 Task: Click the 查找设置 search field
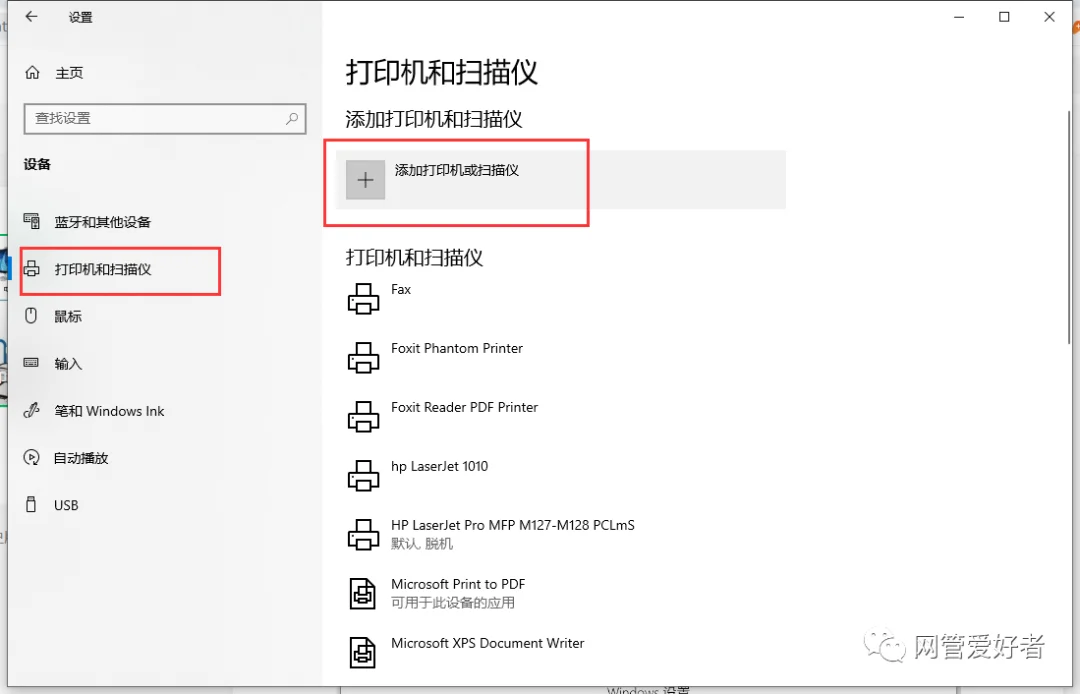pyautogui.click(x=150, y=119)
